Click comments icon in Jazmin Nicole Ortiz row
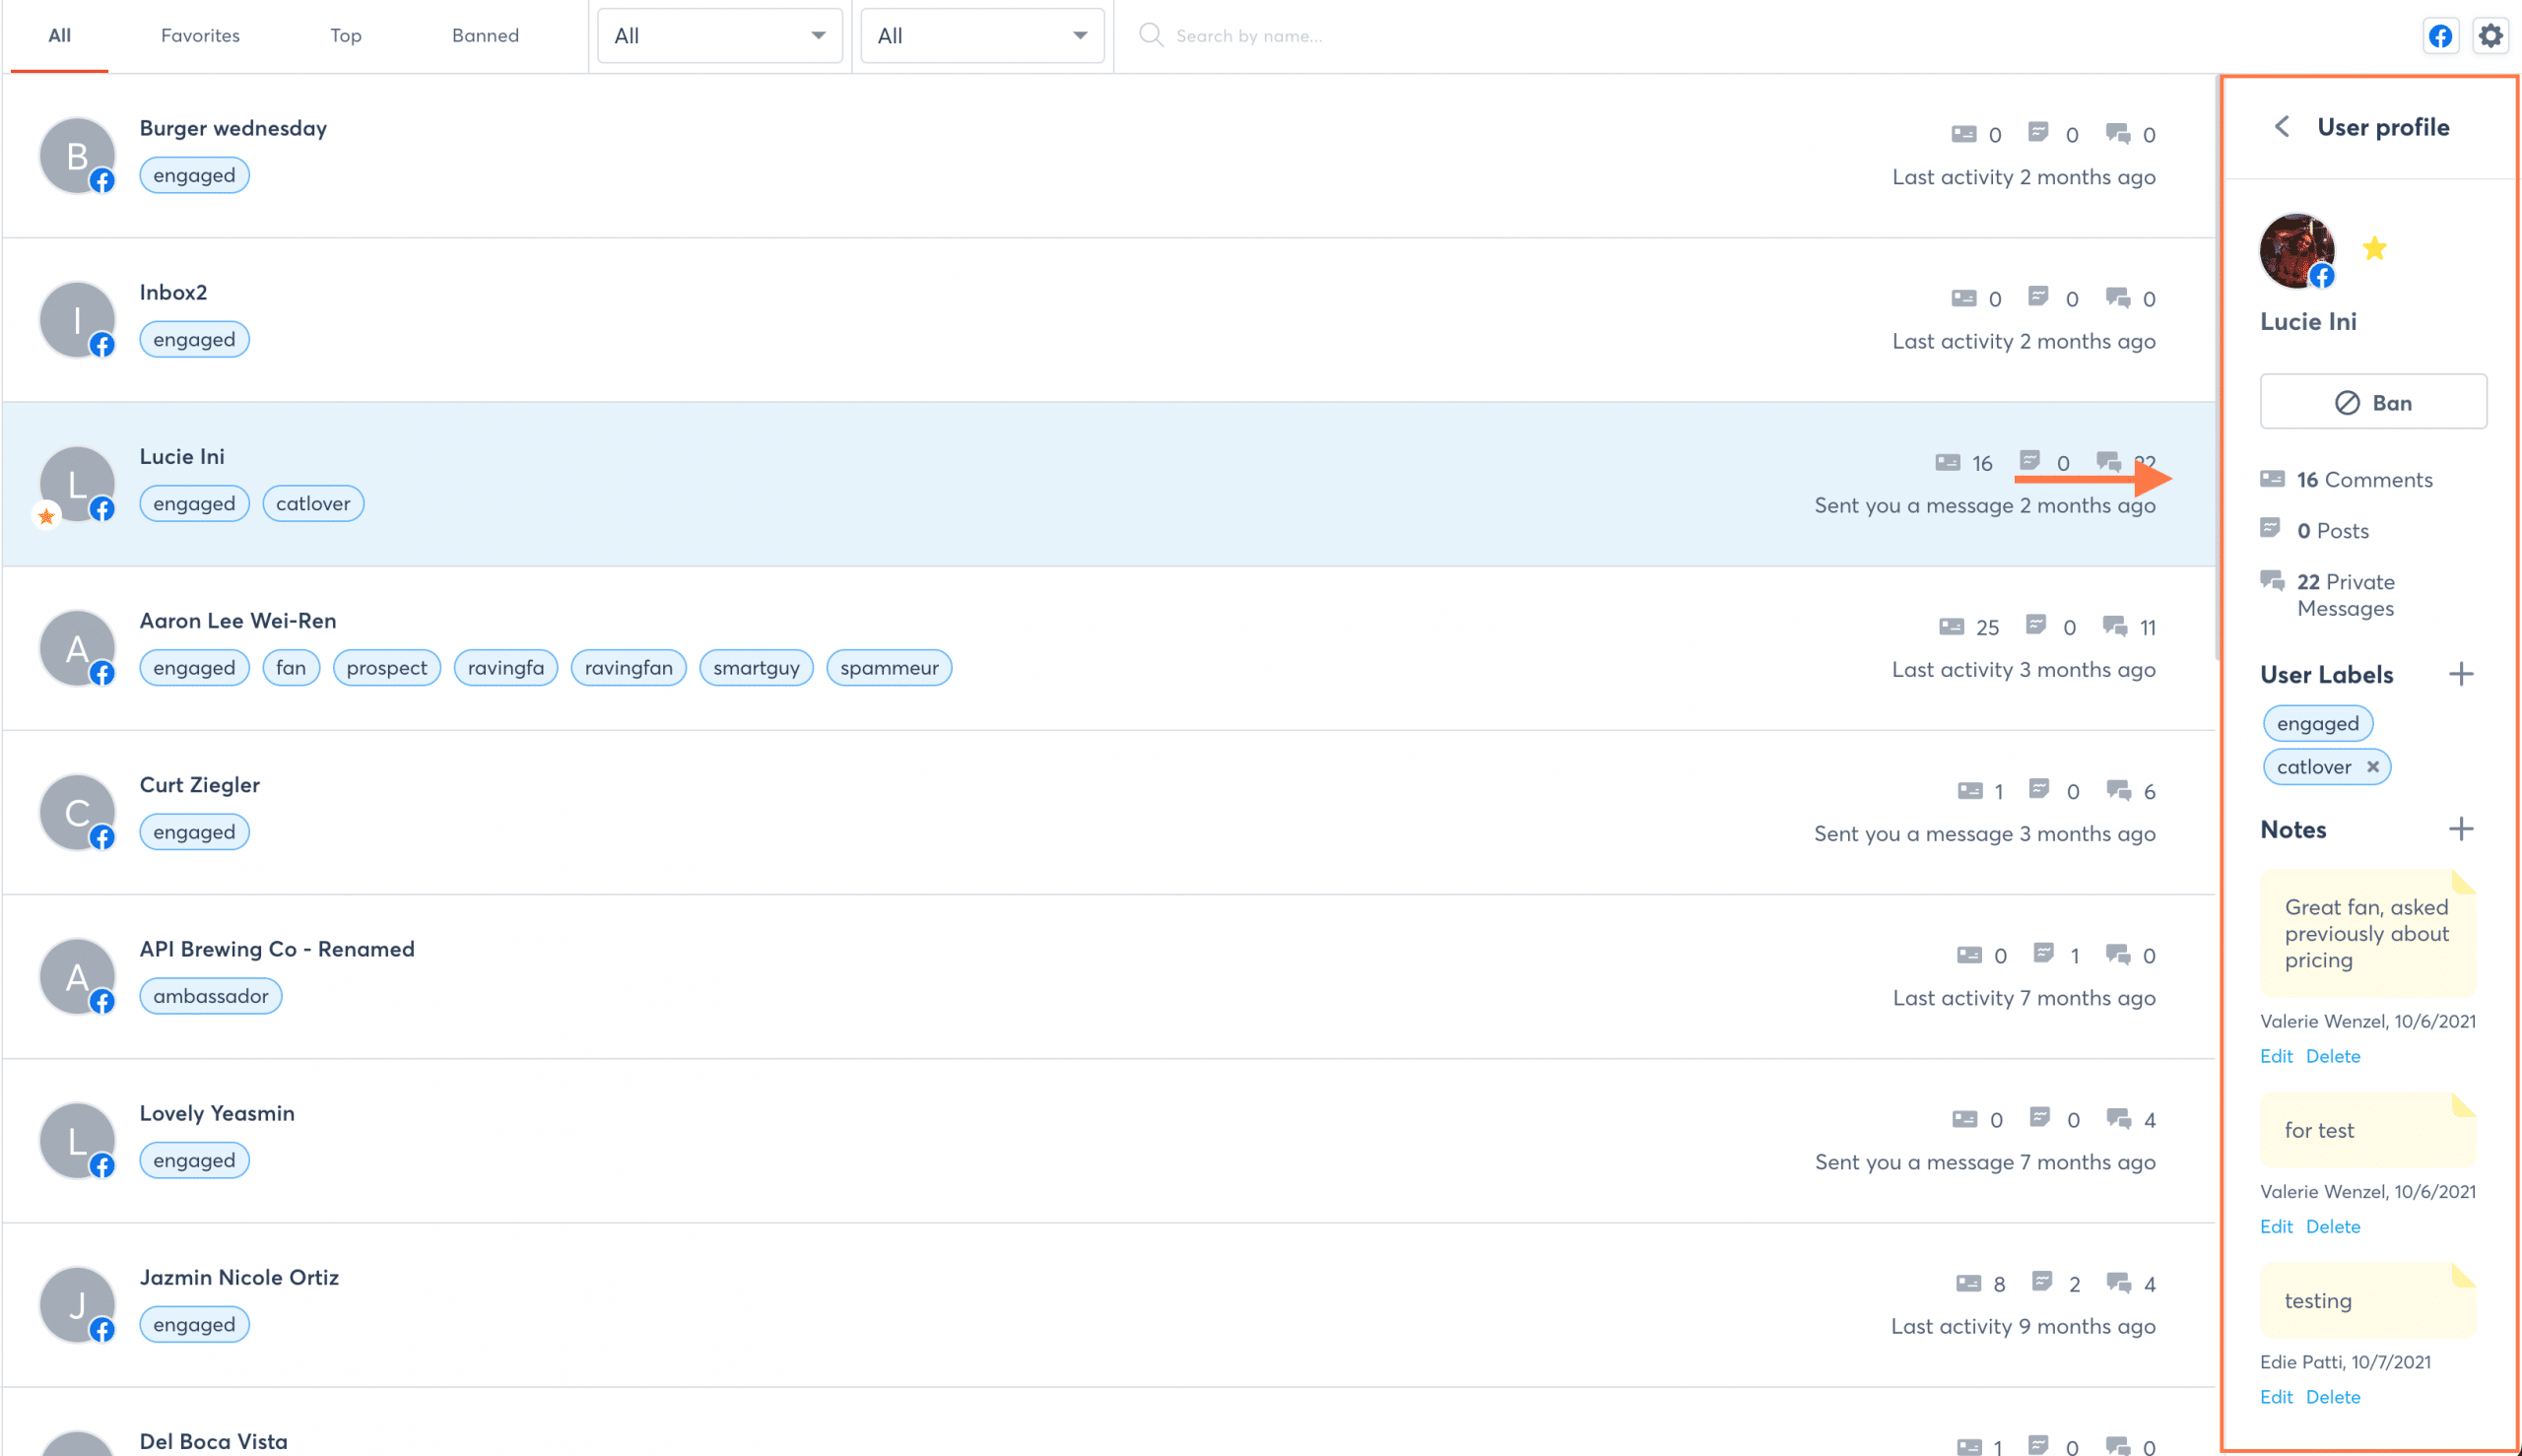2522x1456 pixels. 1968,1282
